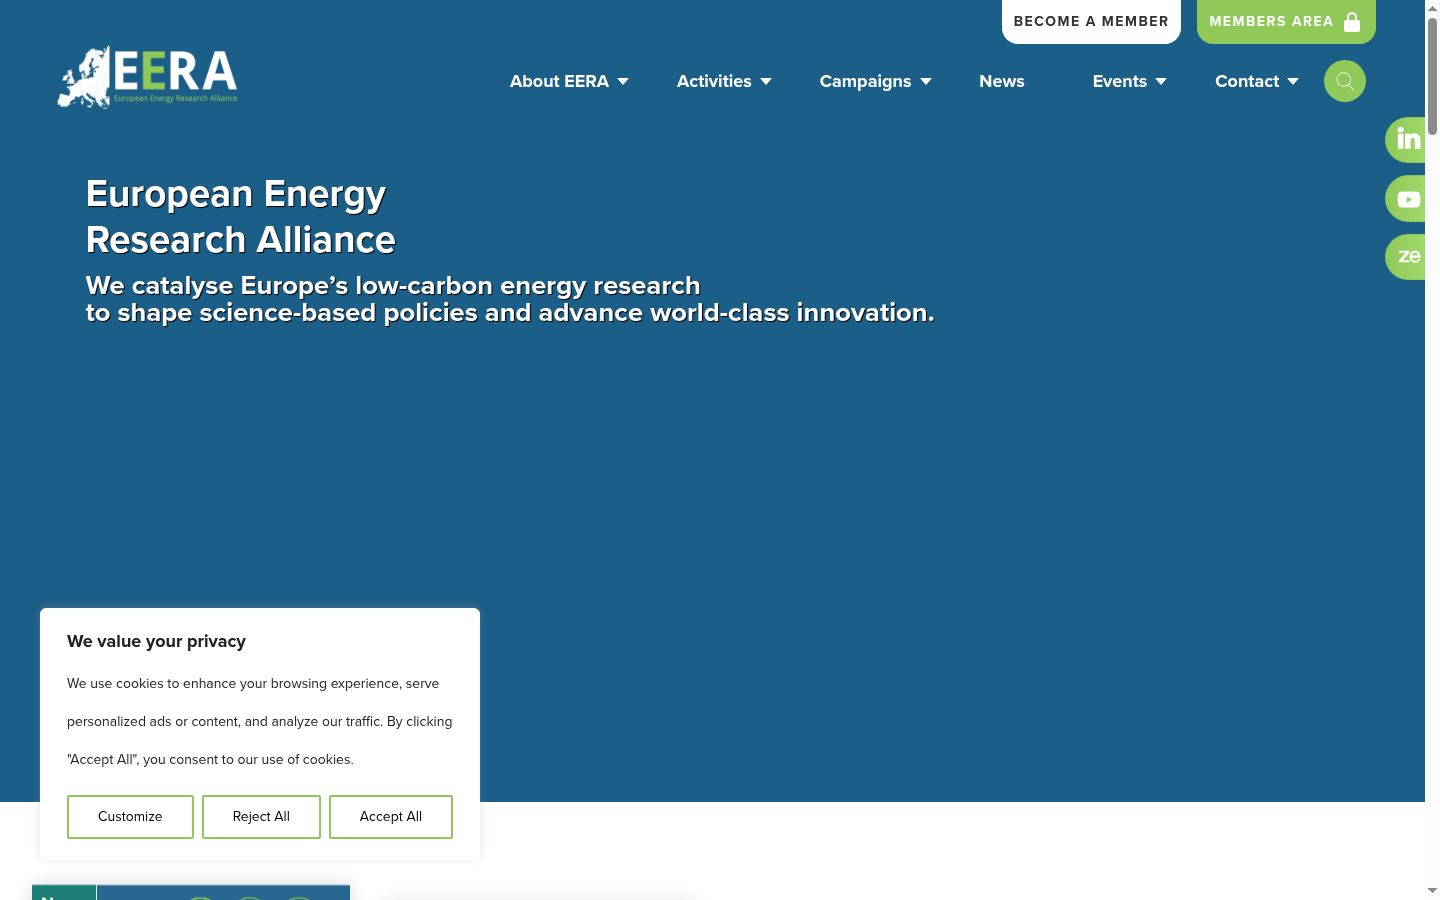
Task: Expand the Activities dropdown arrow
Action: coord(766,82)
